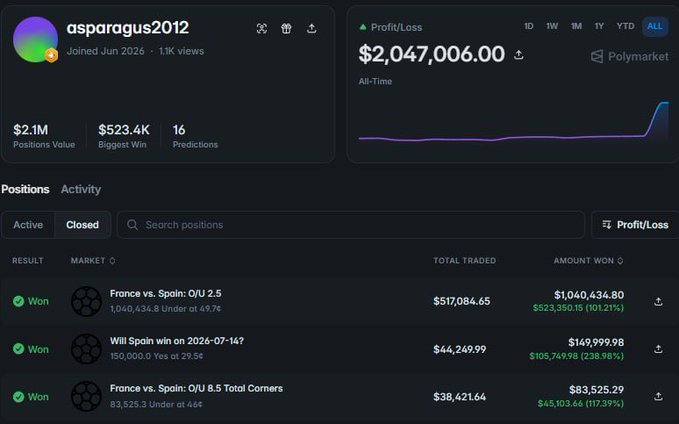The image size is (679, 424).
Task: Click 83,525.3 Under at 46¢ detail
Action: tap(156, 404)
